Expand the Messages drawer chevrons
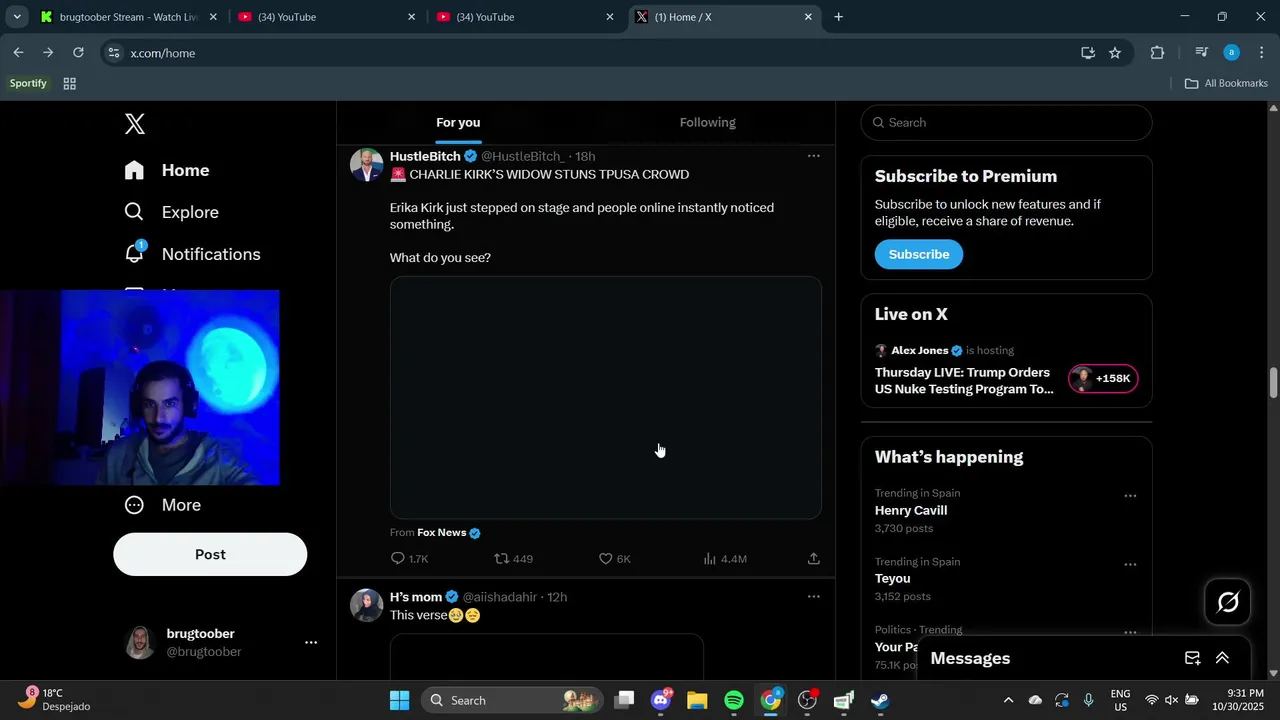 pos(1222,658)
